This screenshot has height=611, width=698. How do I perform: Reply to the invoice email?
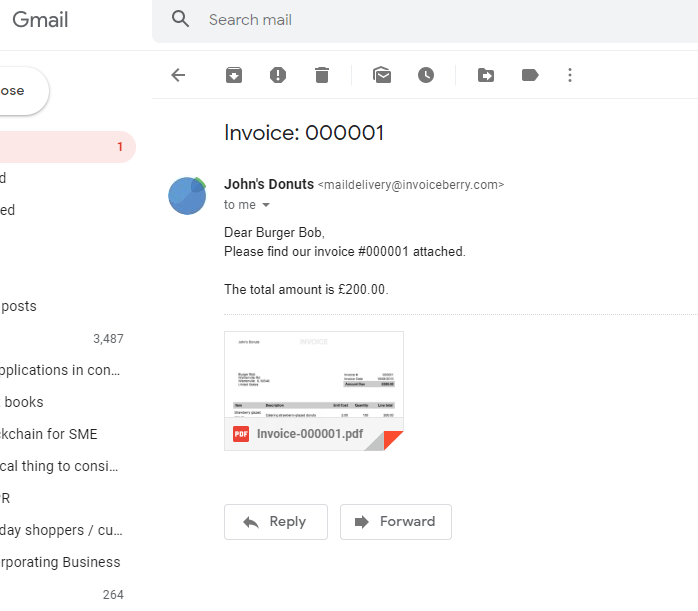click(x=276, y=522)
